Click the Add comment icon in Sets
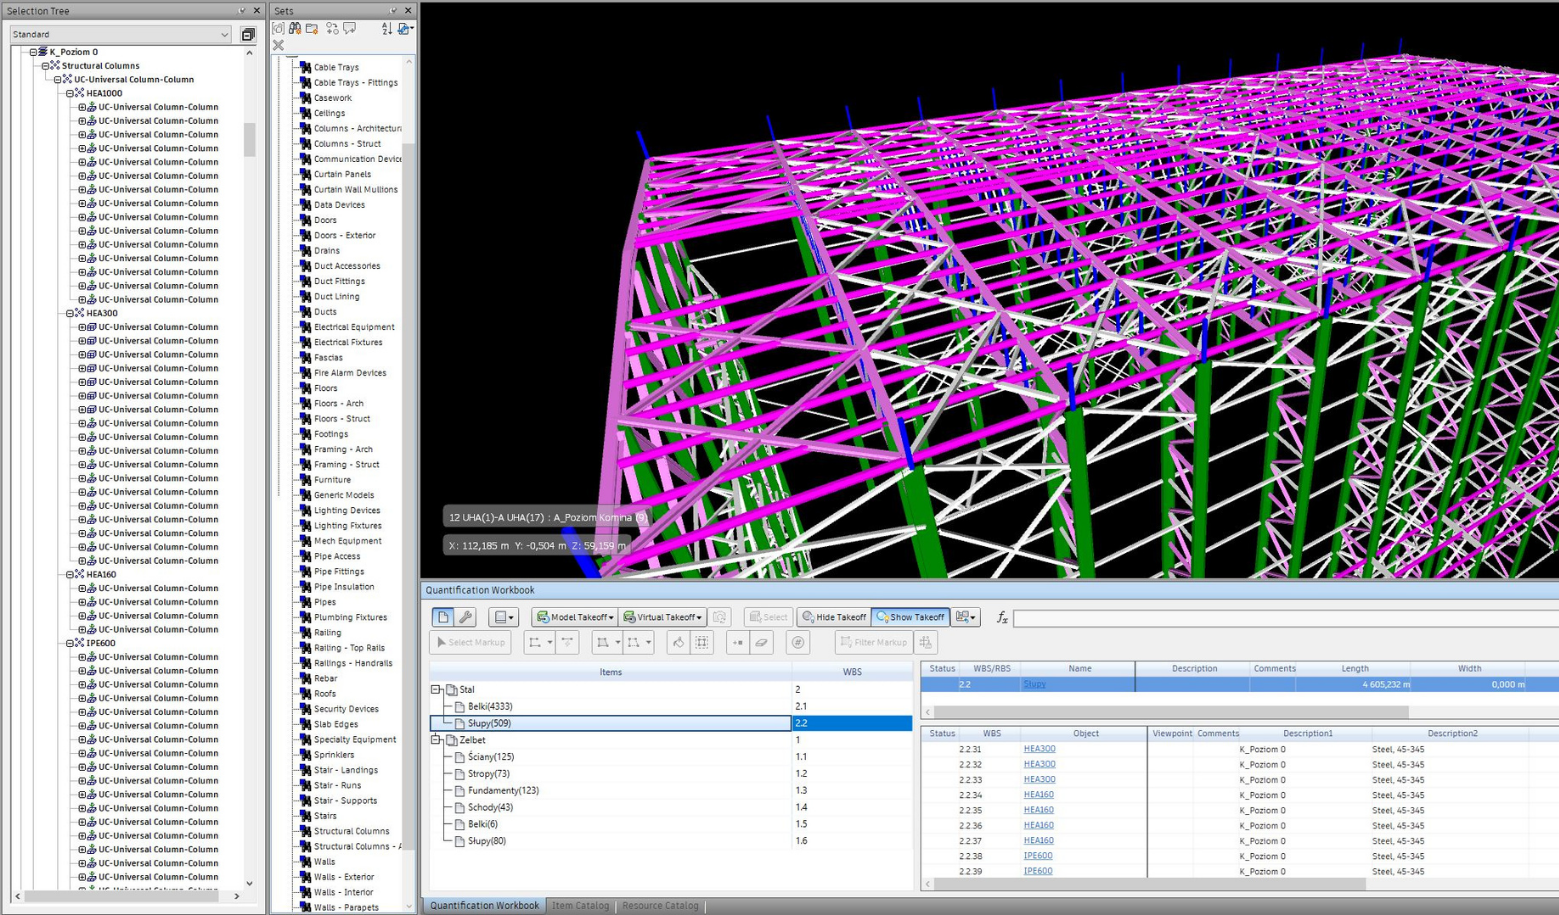Image resolution: width=1559 pixels, height=915 pixels. pyautogui.click(x=350, y=29)
